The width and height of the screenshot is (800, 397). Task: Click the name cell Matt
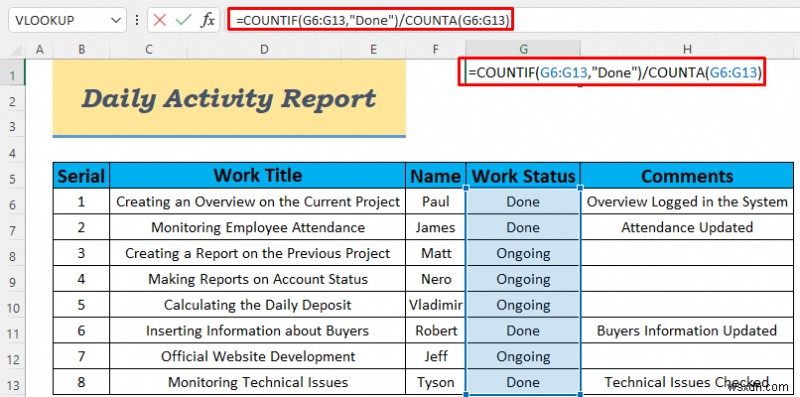pyautogui.click(x=435, y=253)
